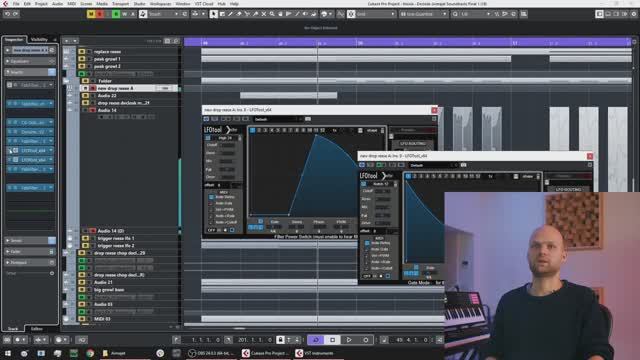Select the Object Selection arrow tool
The width and height of the screenshot is (640, 360).
pyautogui.click(x=213, y=14)
